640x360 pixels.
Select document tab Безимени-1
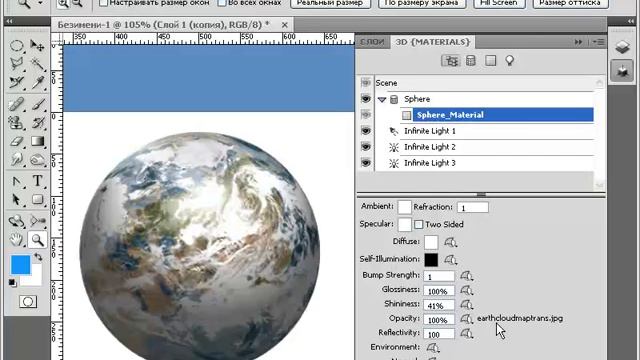(x=164, y=24)
